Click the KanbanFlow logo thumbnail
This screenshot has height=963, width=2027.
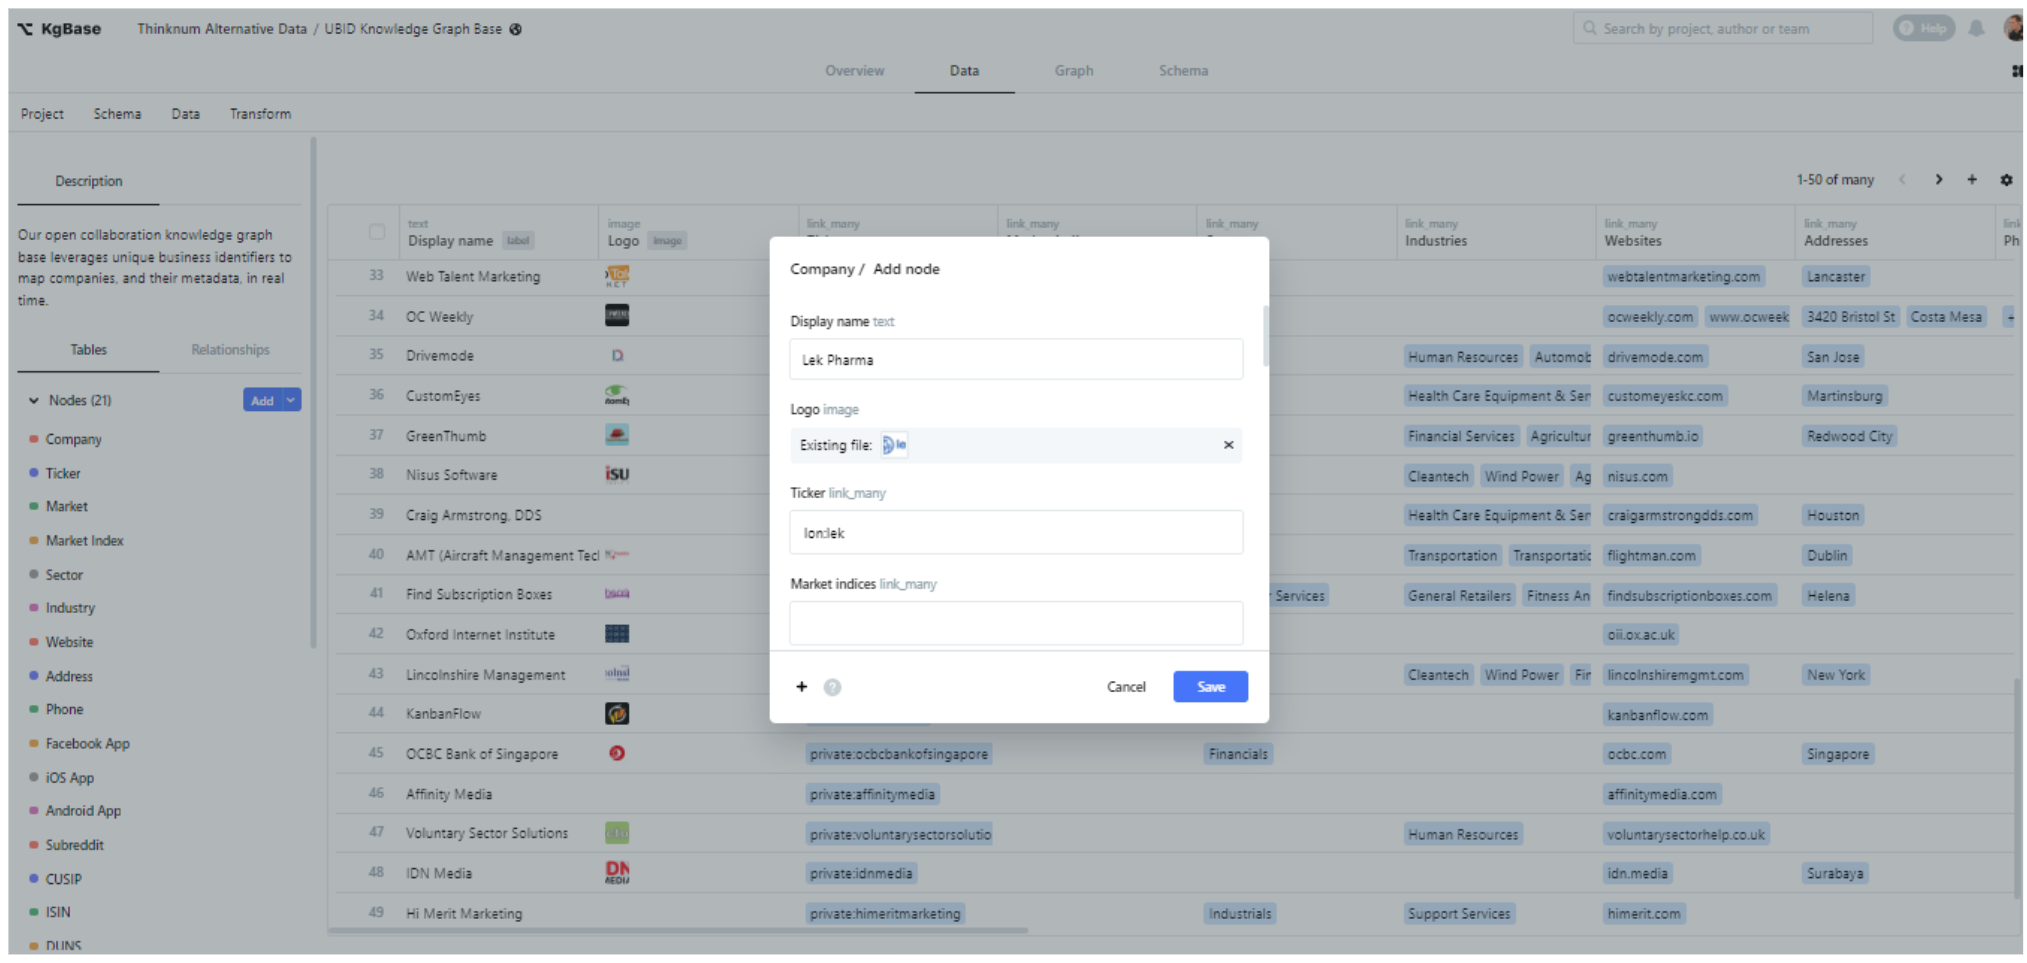pos(617,714)
